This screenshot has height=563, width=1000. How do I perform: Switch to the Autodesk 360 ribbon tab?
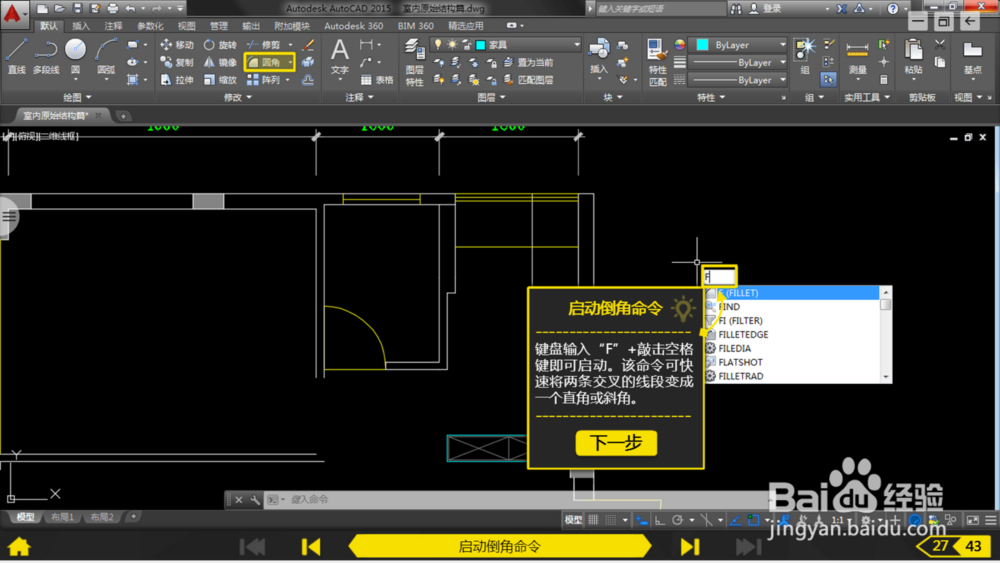[x=353, y=26]
